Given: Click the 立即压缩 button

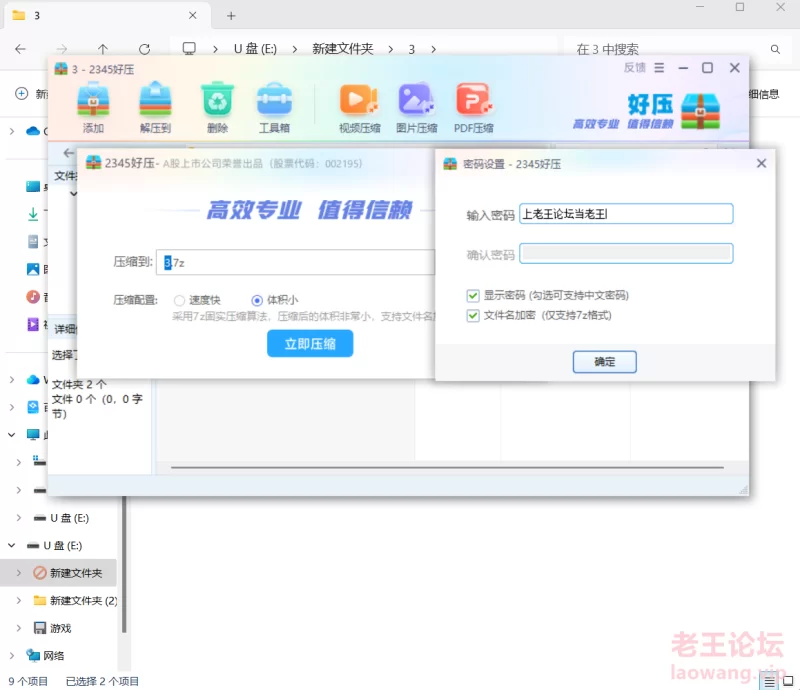Looking at the screenshot, I should coord(310,343).
